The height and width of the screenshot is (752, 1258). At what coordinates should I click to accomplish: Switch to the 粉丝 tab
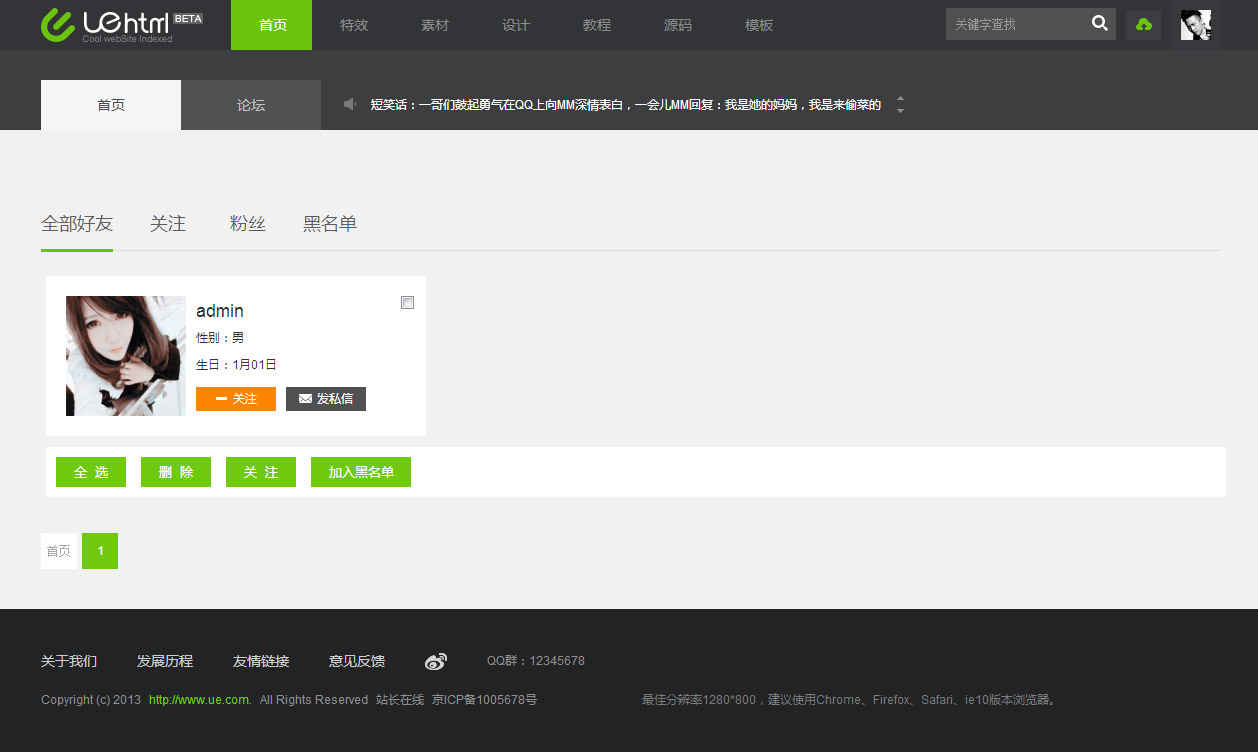pos(247,224)
